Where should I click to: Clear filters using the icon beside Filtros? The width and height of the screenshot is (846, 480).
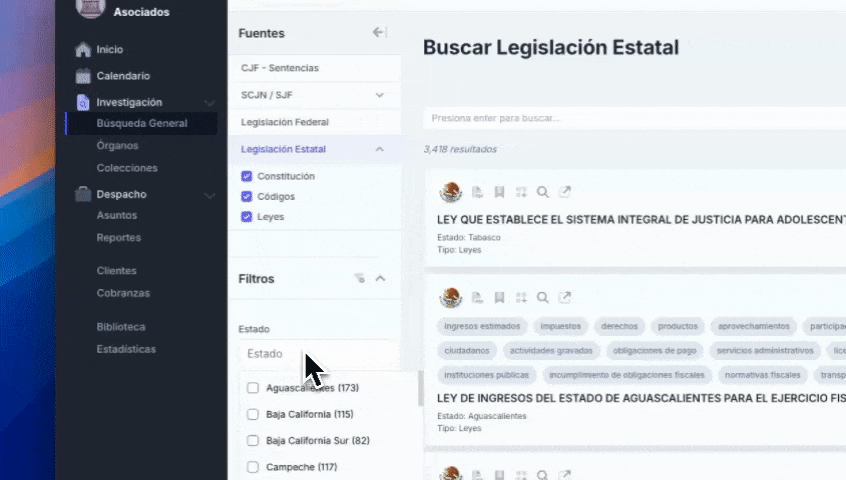(359, 278)
